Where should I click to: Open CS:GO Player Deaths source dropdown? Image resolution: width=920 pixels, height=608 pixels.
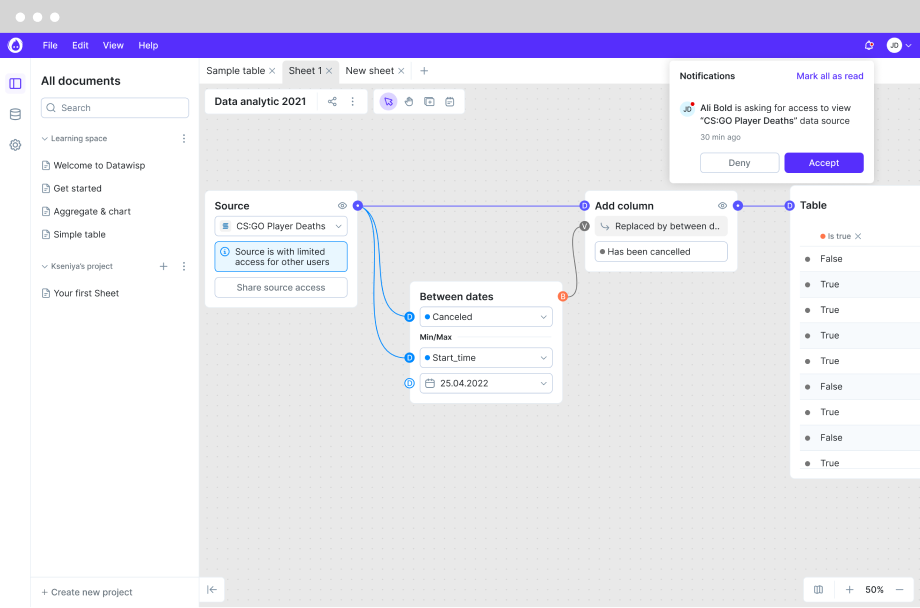click(x=281, y=226)
